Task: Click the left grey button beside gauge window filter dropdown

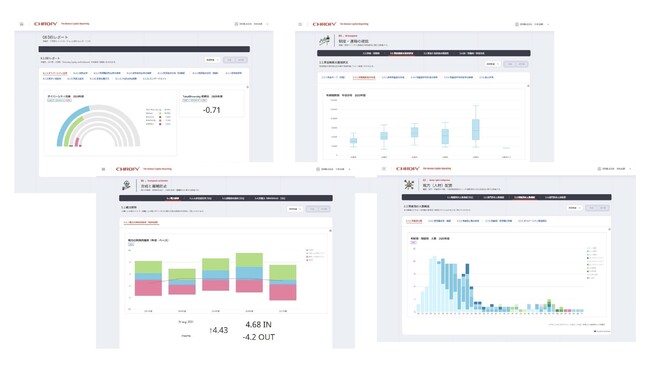Action: click(x=229, y=60)
